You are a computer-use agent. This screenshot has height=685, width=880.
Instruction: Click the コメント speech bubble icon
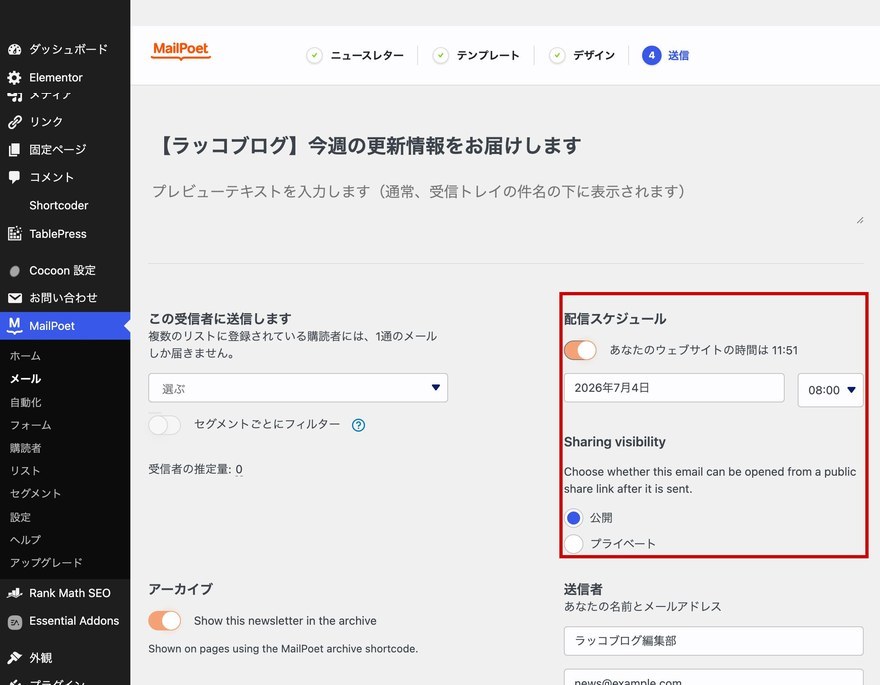click(x=15, y=177)
